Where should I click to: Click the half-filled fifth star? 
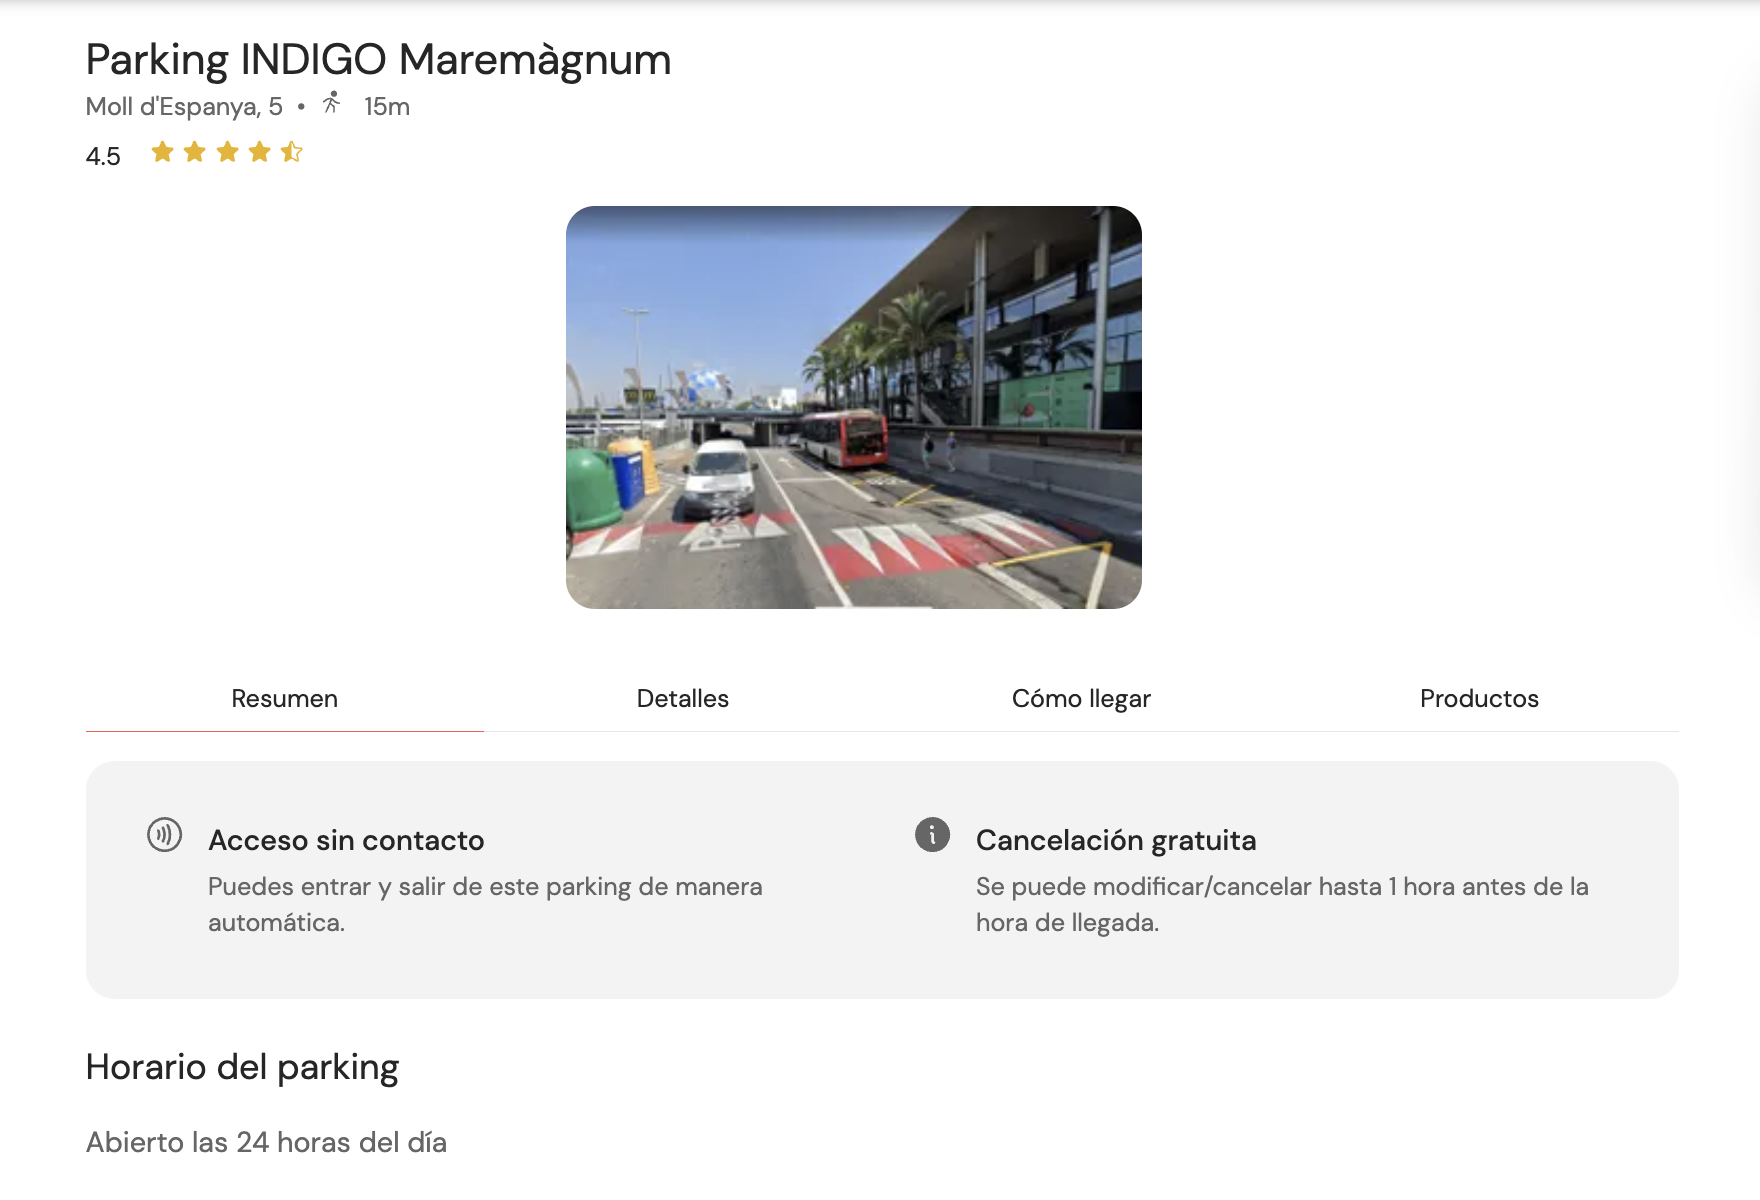pos(293,152)
